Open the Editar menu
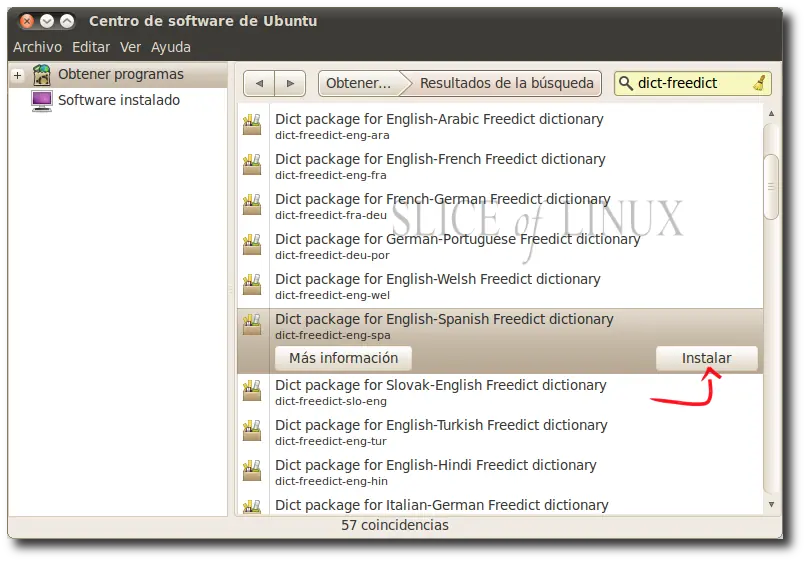 91,47
